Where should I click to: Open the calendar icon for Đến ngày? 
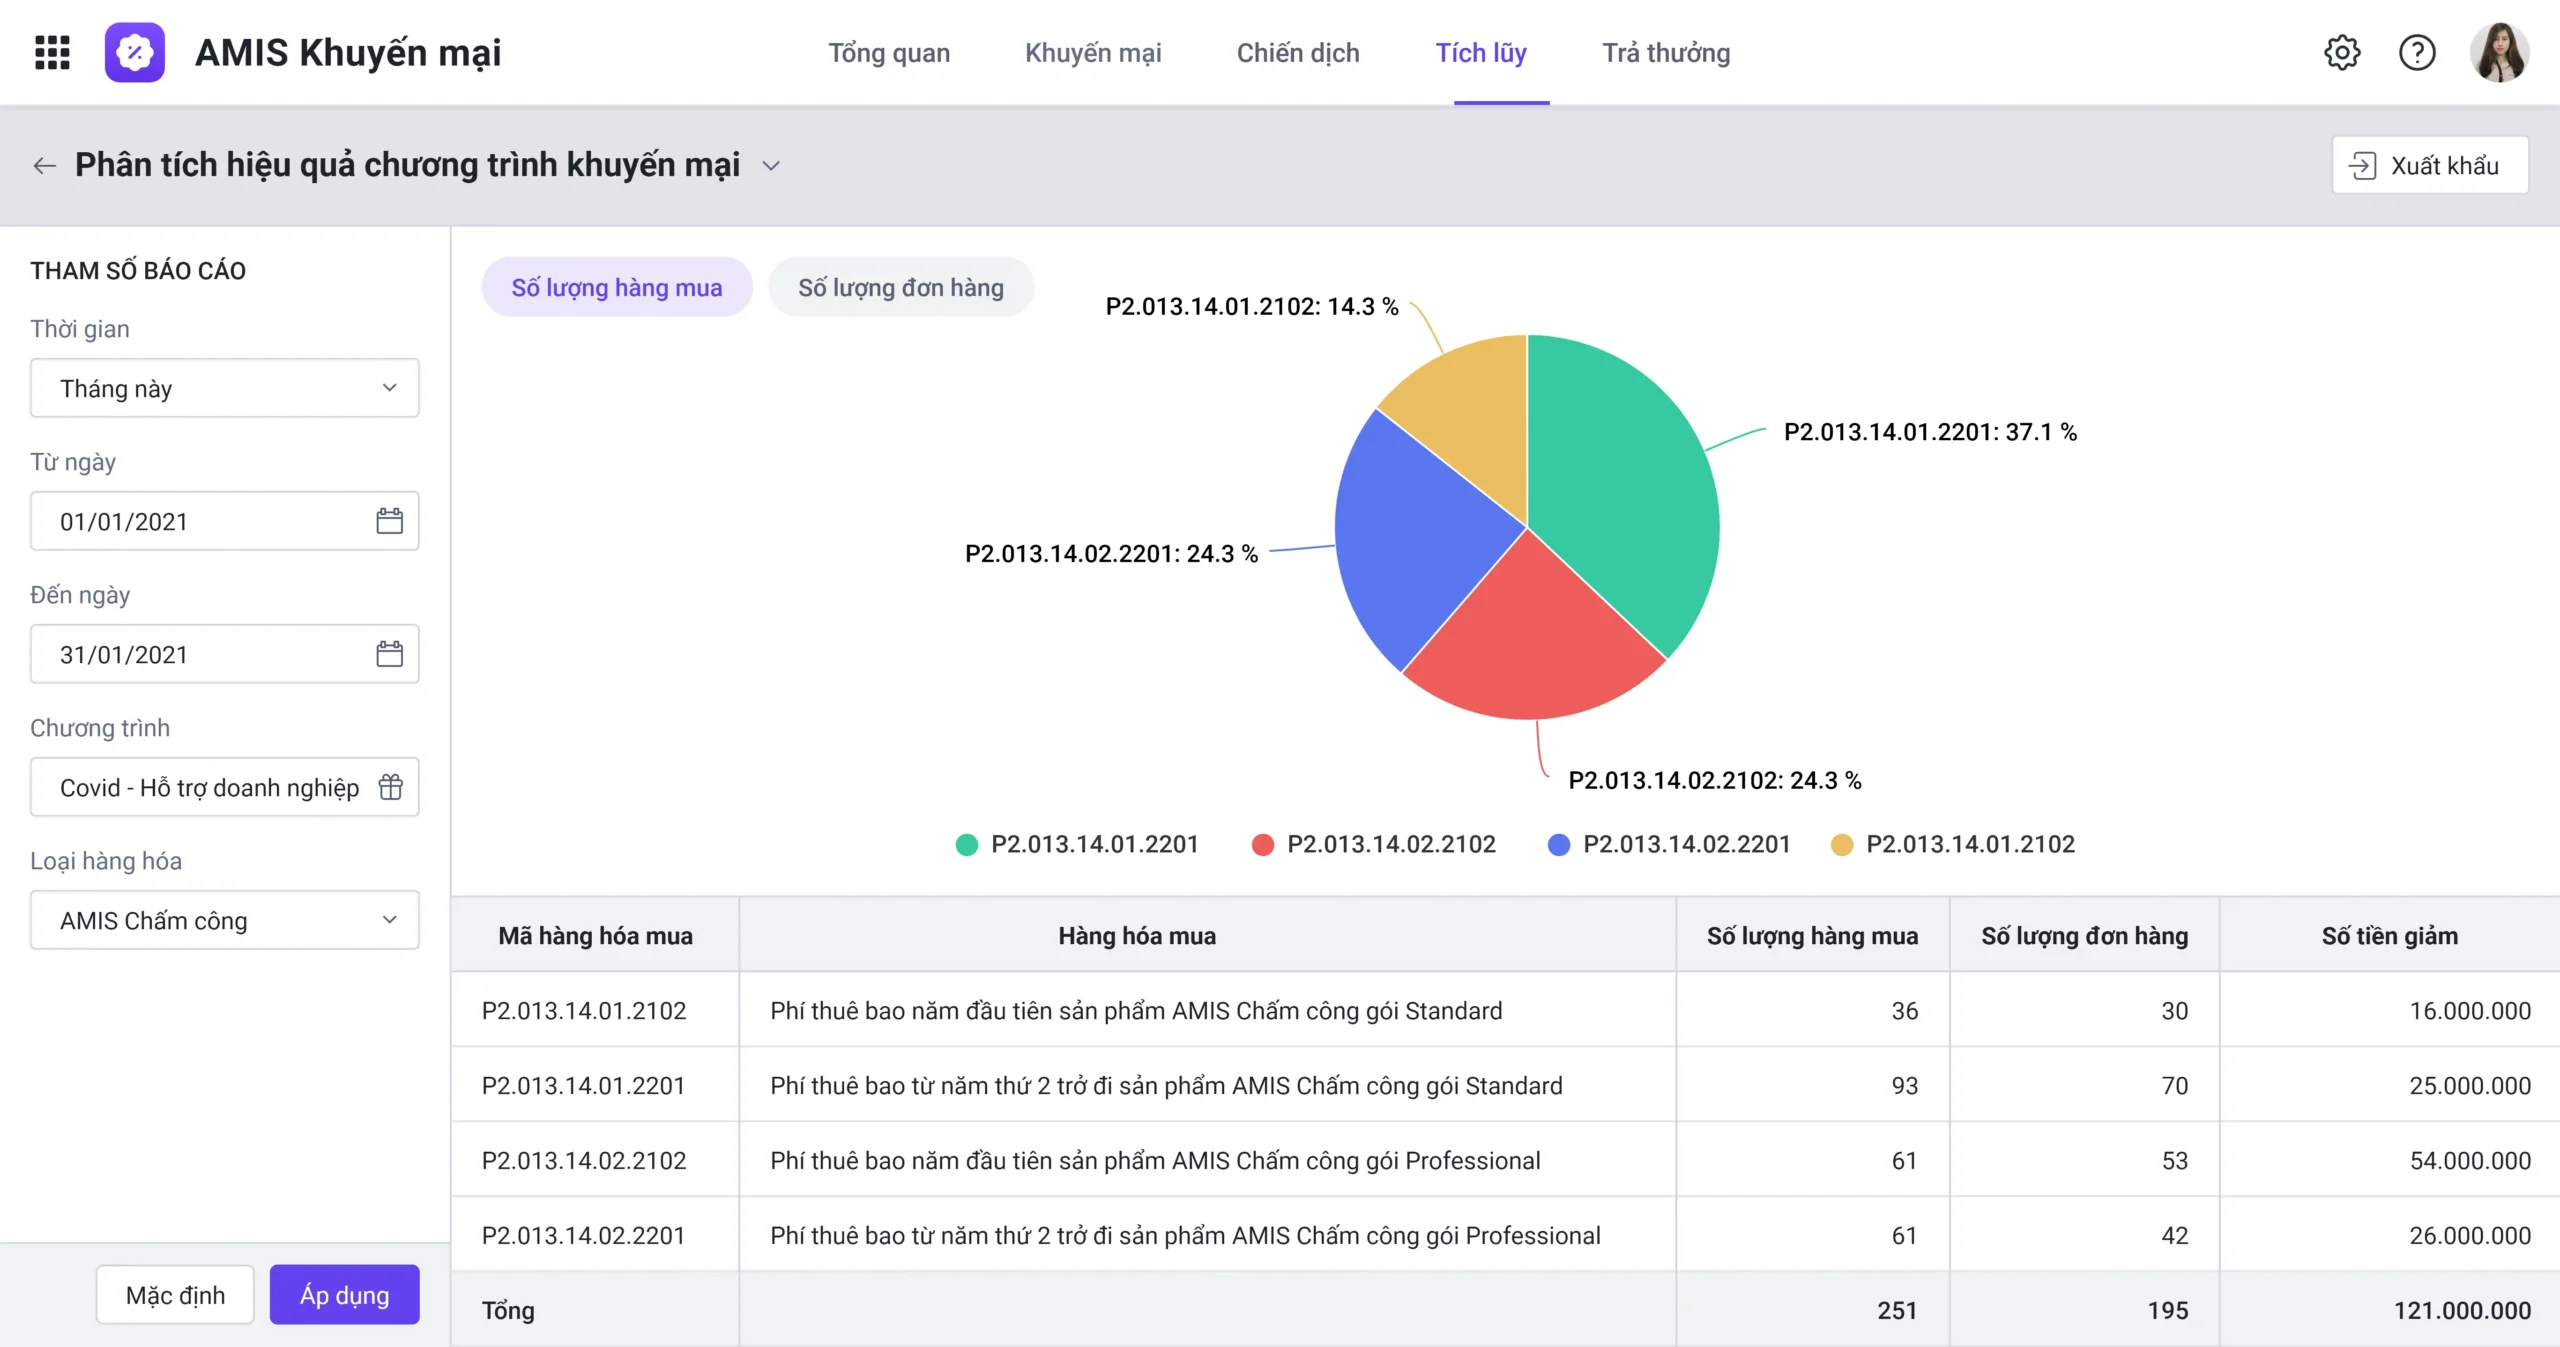(389, 654)
